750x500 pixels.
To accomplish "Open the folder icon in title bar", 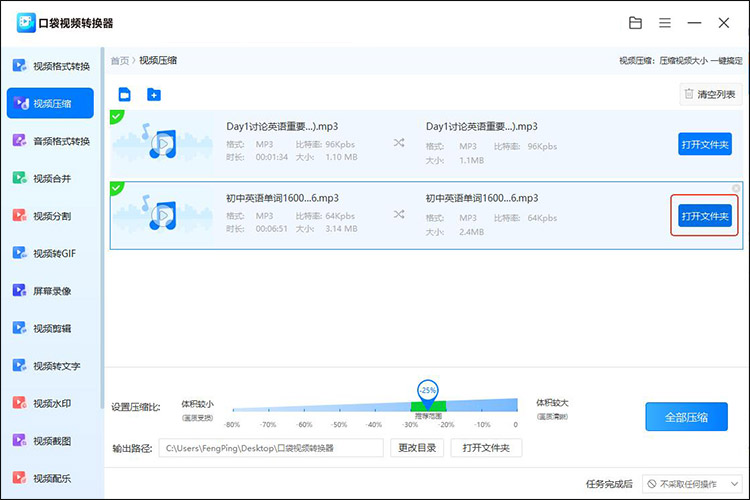I will point(635,22).
